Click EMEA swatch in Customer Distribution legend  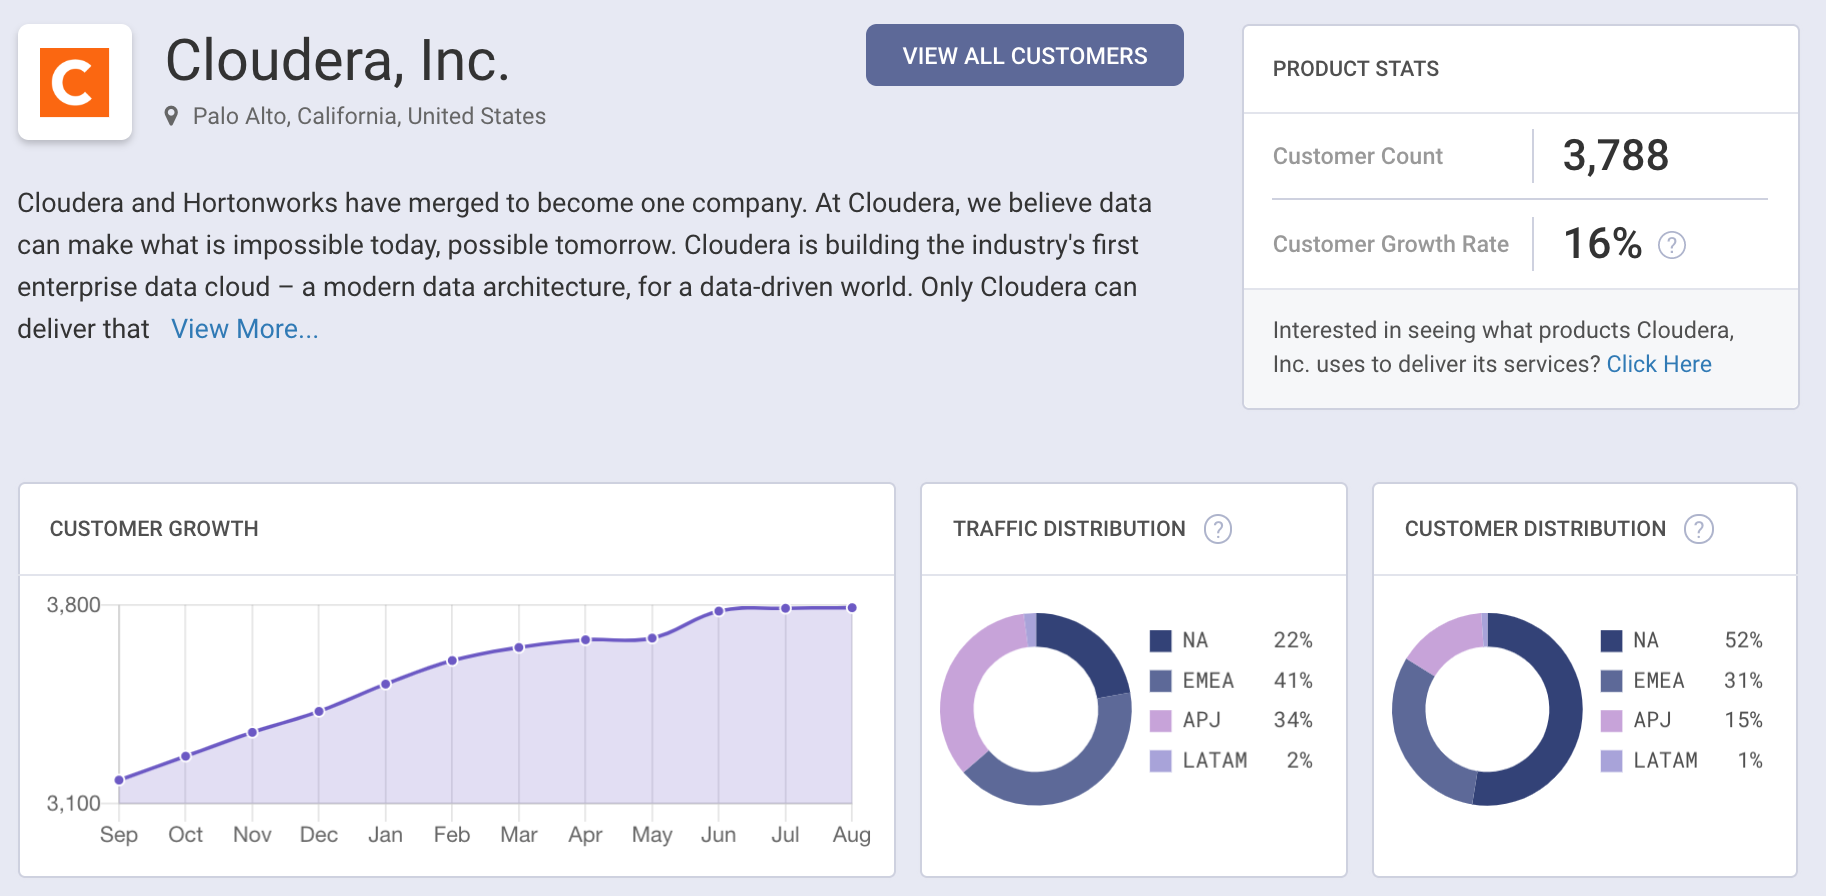point(1611,681)
